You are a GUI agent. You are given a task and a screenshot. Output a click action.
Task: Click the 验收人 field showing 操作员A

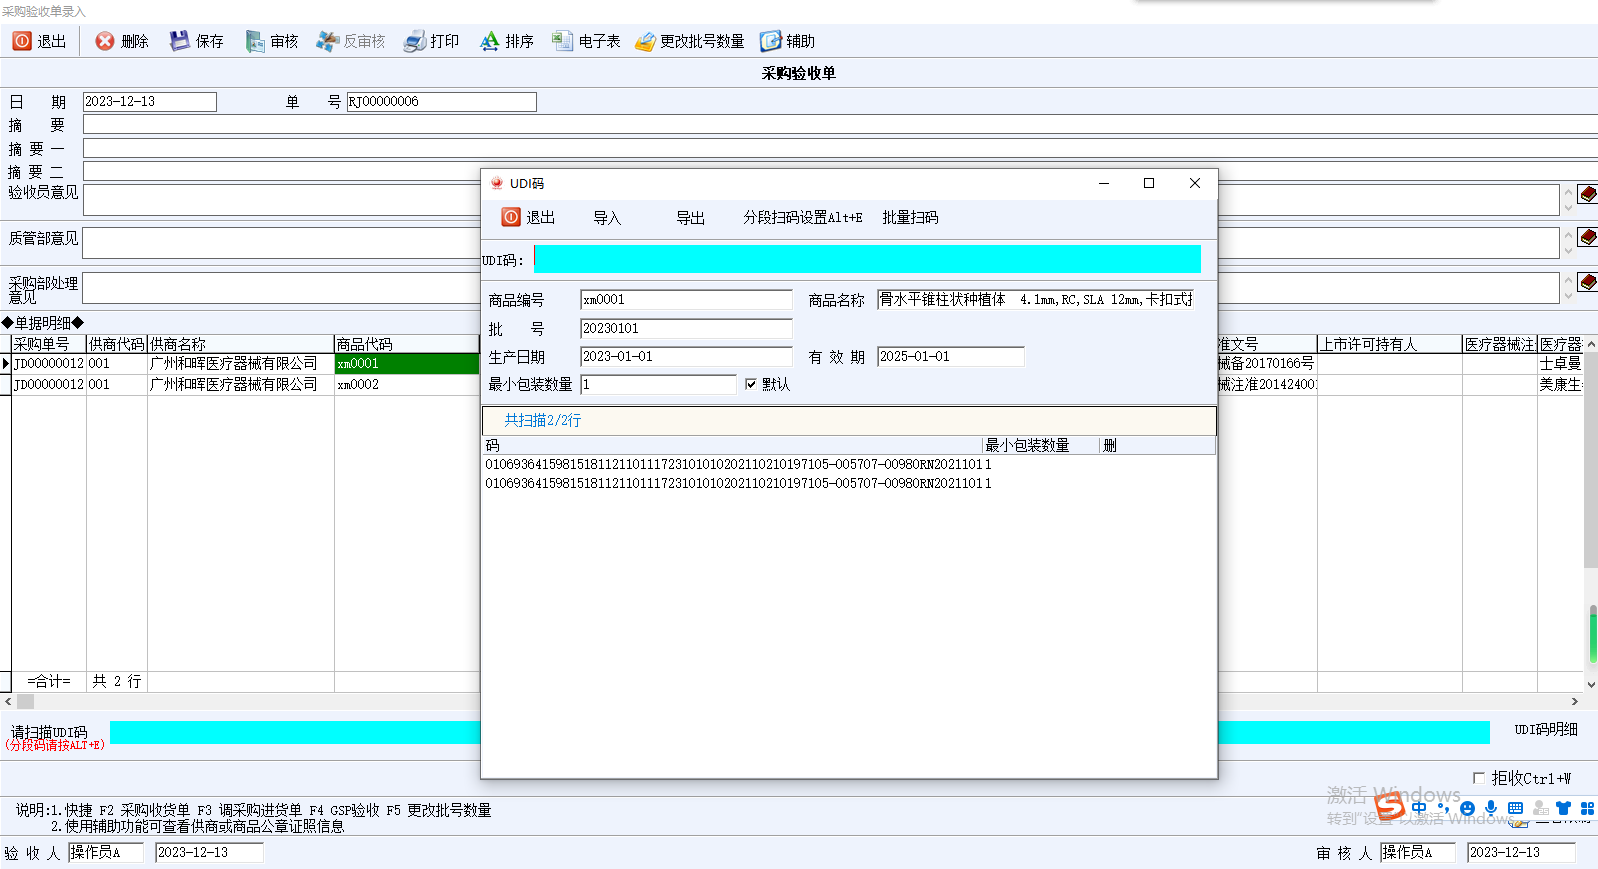point(106,852)
